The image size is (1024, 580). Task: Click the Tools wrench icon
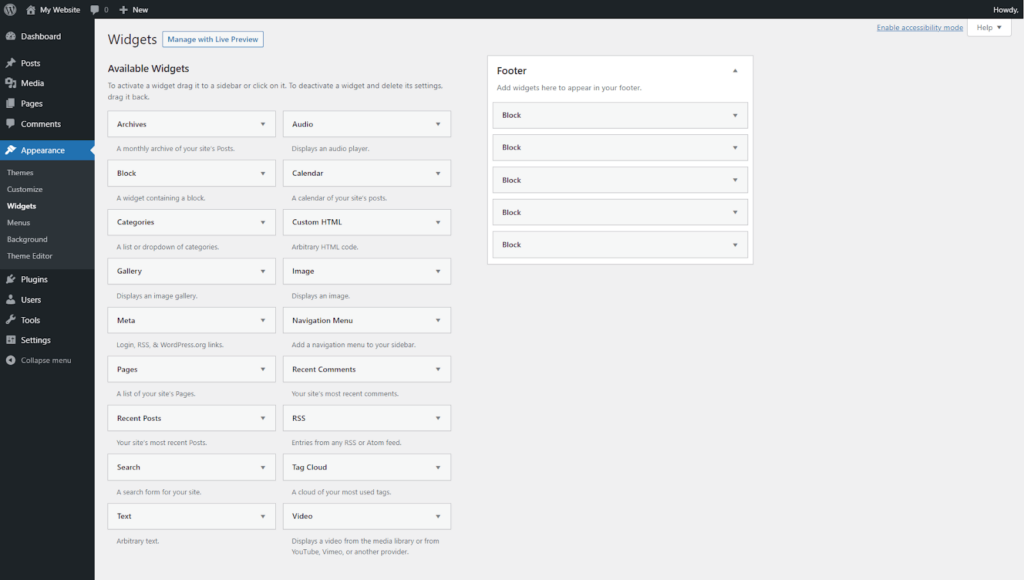pos(10,319)
